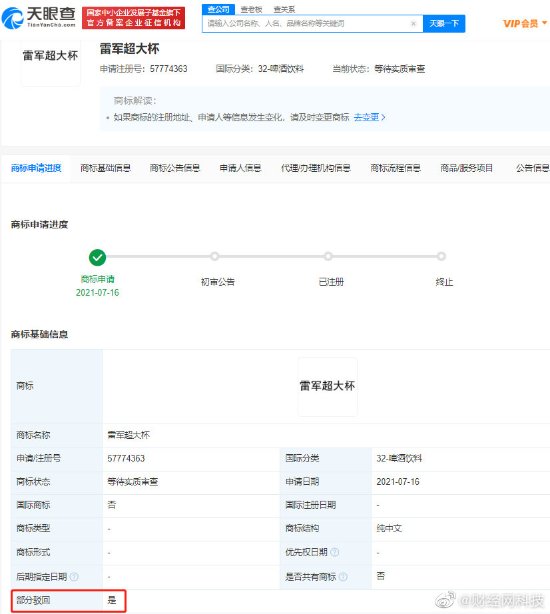Click the 去变更 link
550x614 pixels.
(370, 117)
